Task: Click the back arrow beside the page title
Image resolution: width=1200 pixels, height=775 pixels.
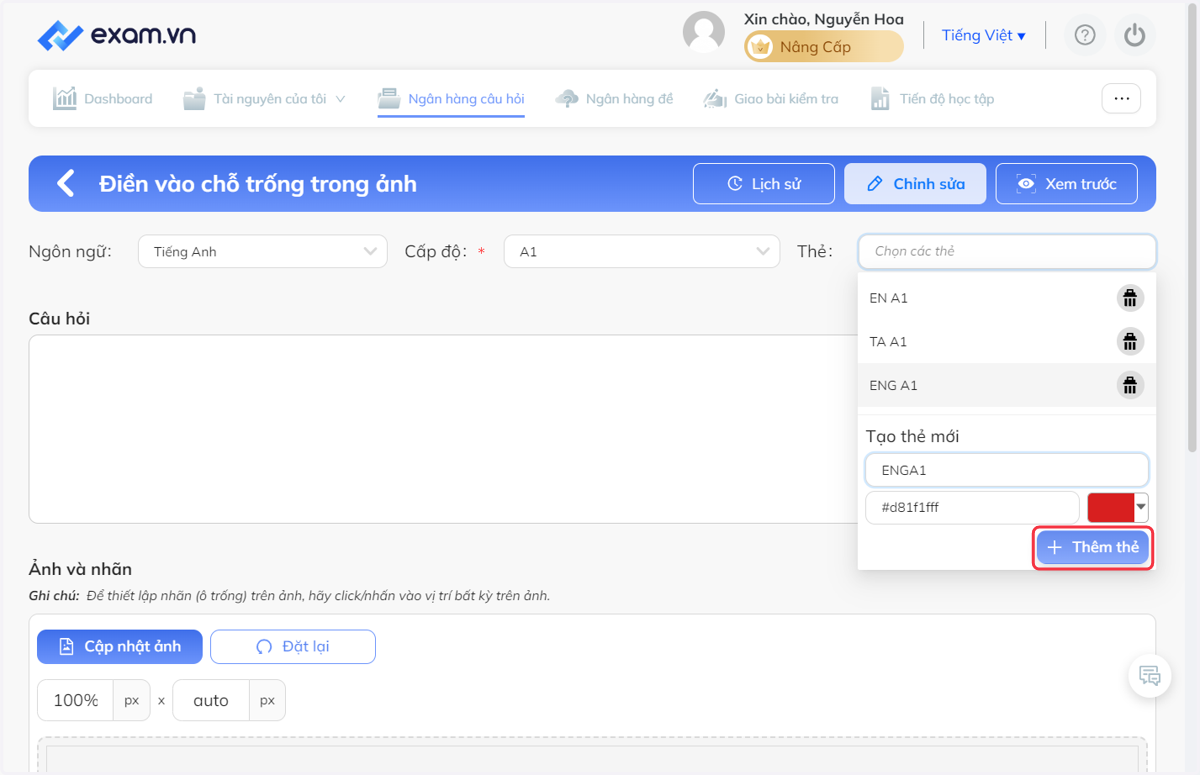Action: [x=66, y=183]
